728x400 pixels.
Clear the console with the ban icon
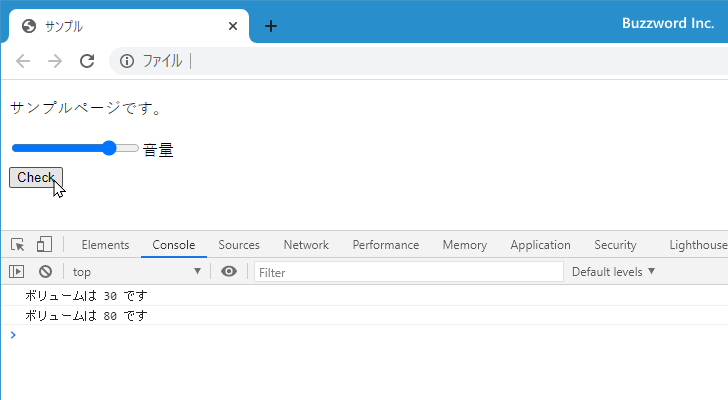click(45, 271)
